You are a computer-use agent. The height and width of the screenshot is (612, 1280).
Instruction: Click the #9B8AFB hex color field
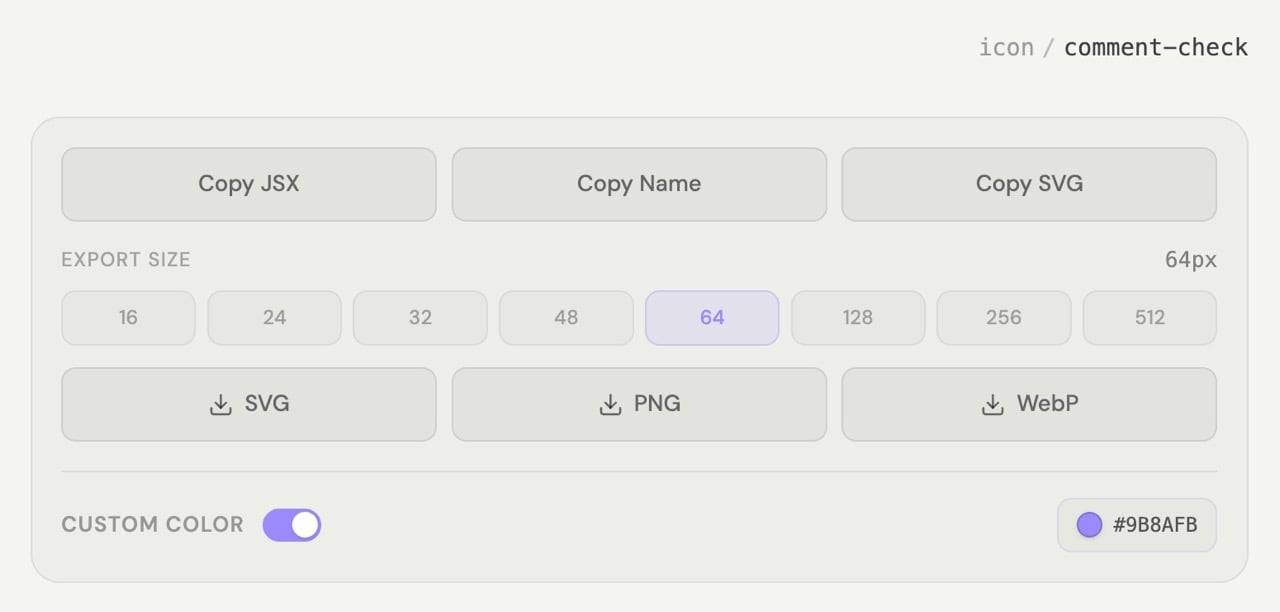click(1137, 525)
